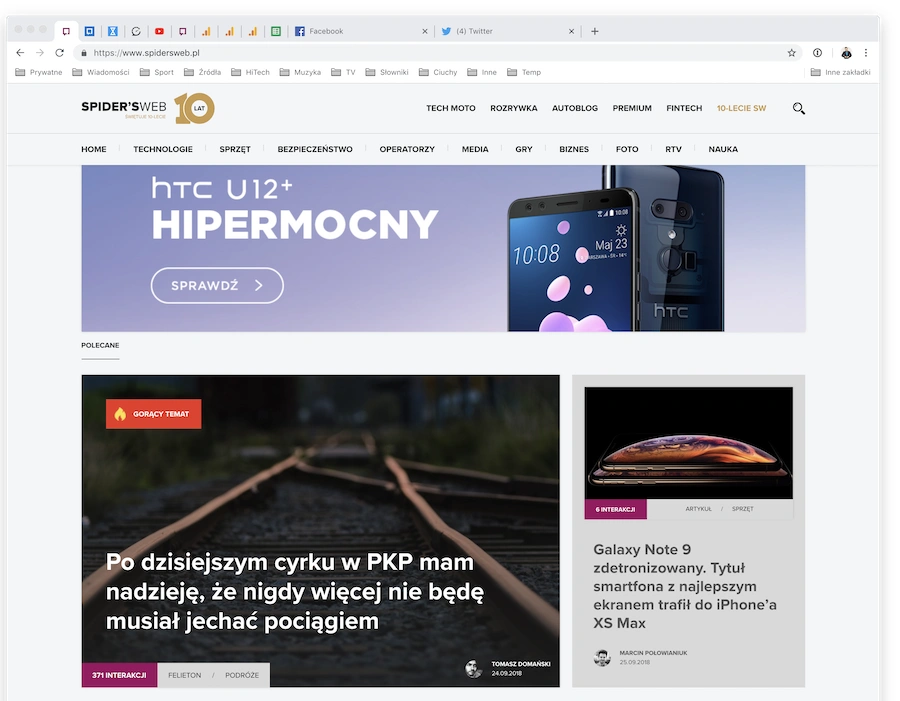Screen dimensions: 900x701
Task: Click the Spider's Web 10 lat logo
Action: [148, 108]
